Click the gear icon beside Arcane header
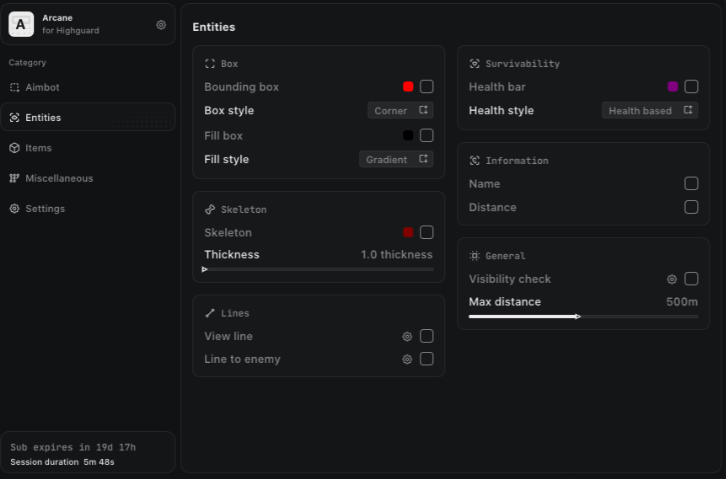The height and width of the screenshot is (479, 726). (x=161, y=25)
